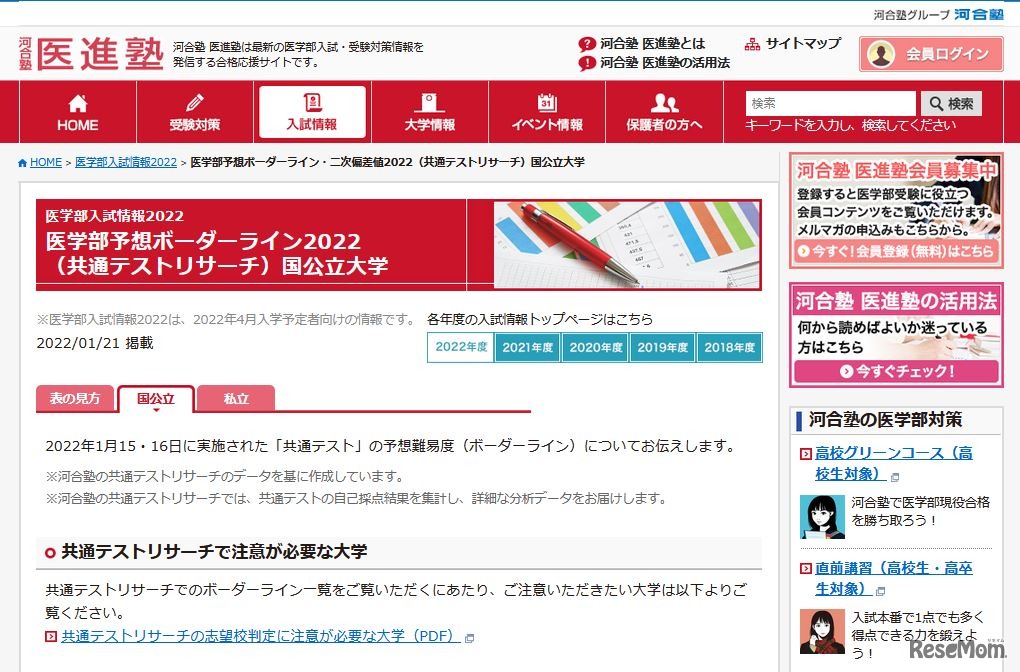Click the exclamation icon beside 医進塾の活用法

[587, 63]
